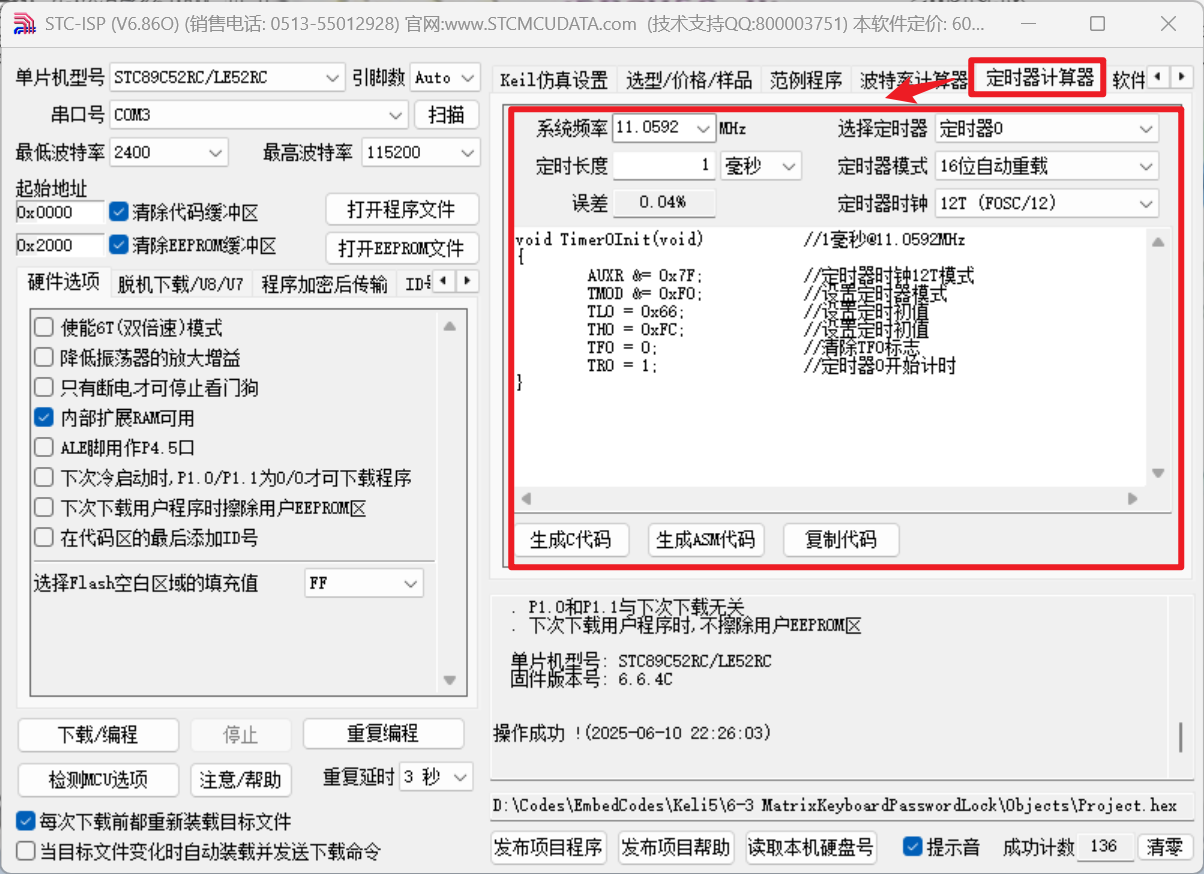This screenshot has width=1204, height=874.
Task: Toggle 只有断电才可停止看门狗 checkbox
Action: click(x=44, y=387)
